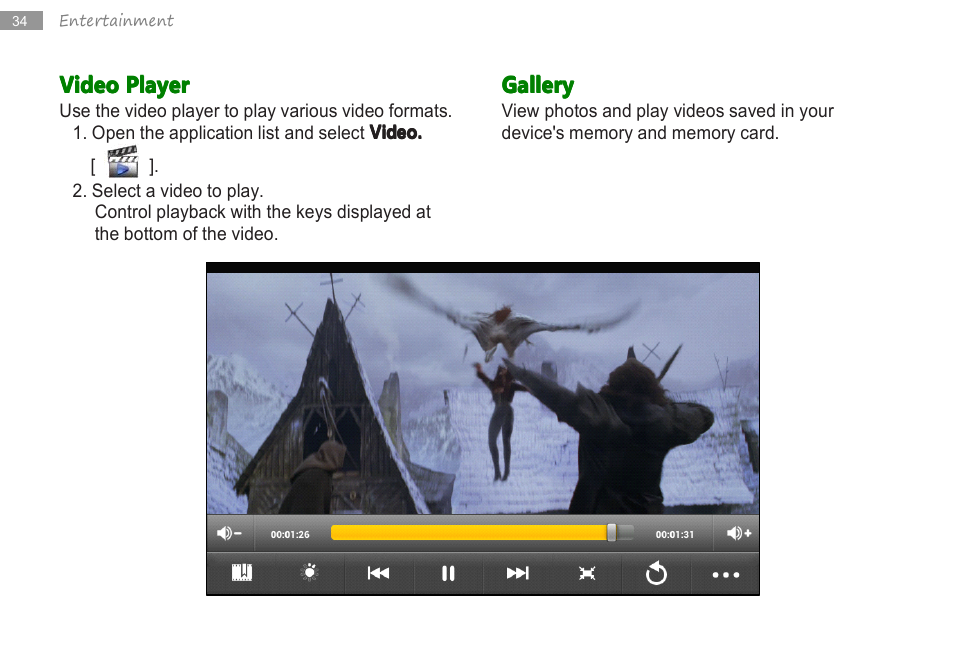Toggle the screen size fit icon
954x663 pixels.
pyautogui.click(x=587, y=573)
